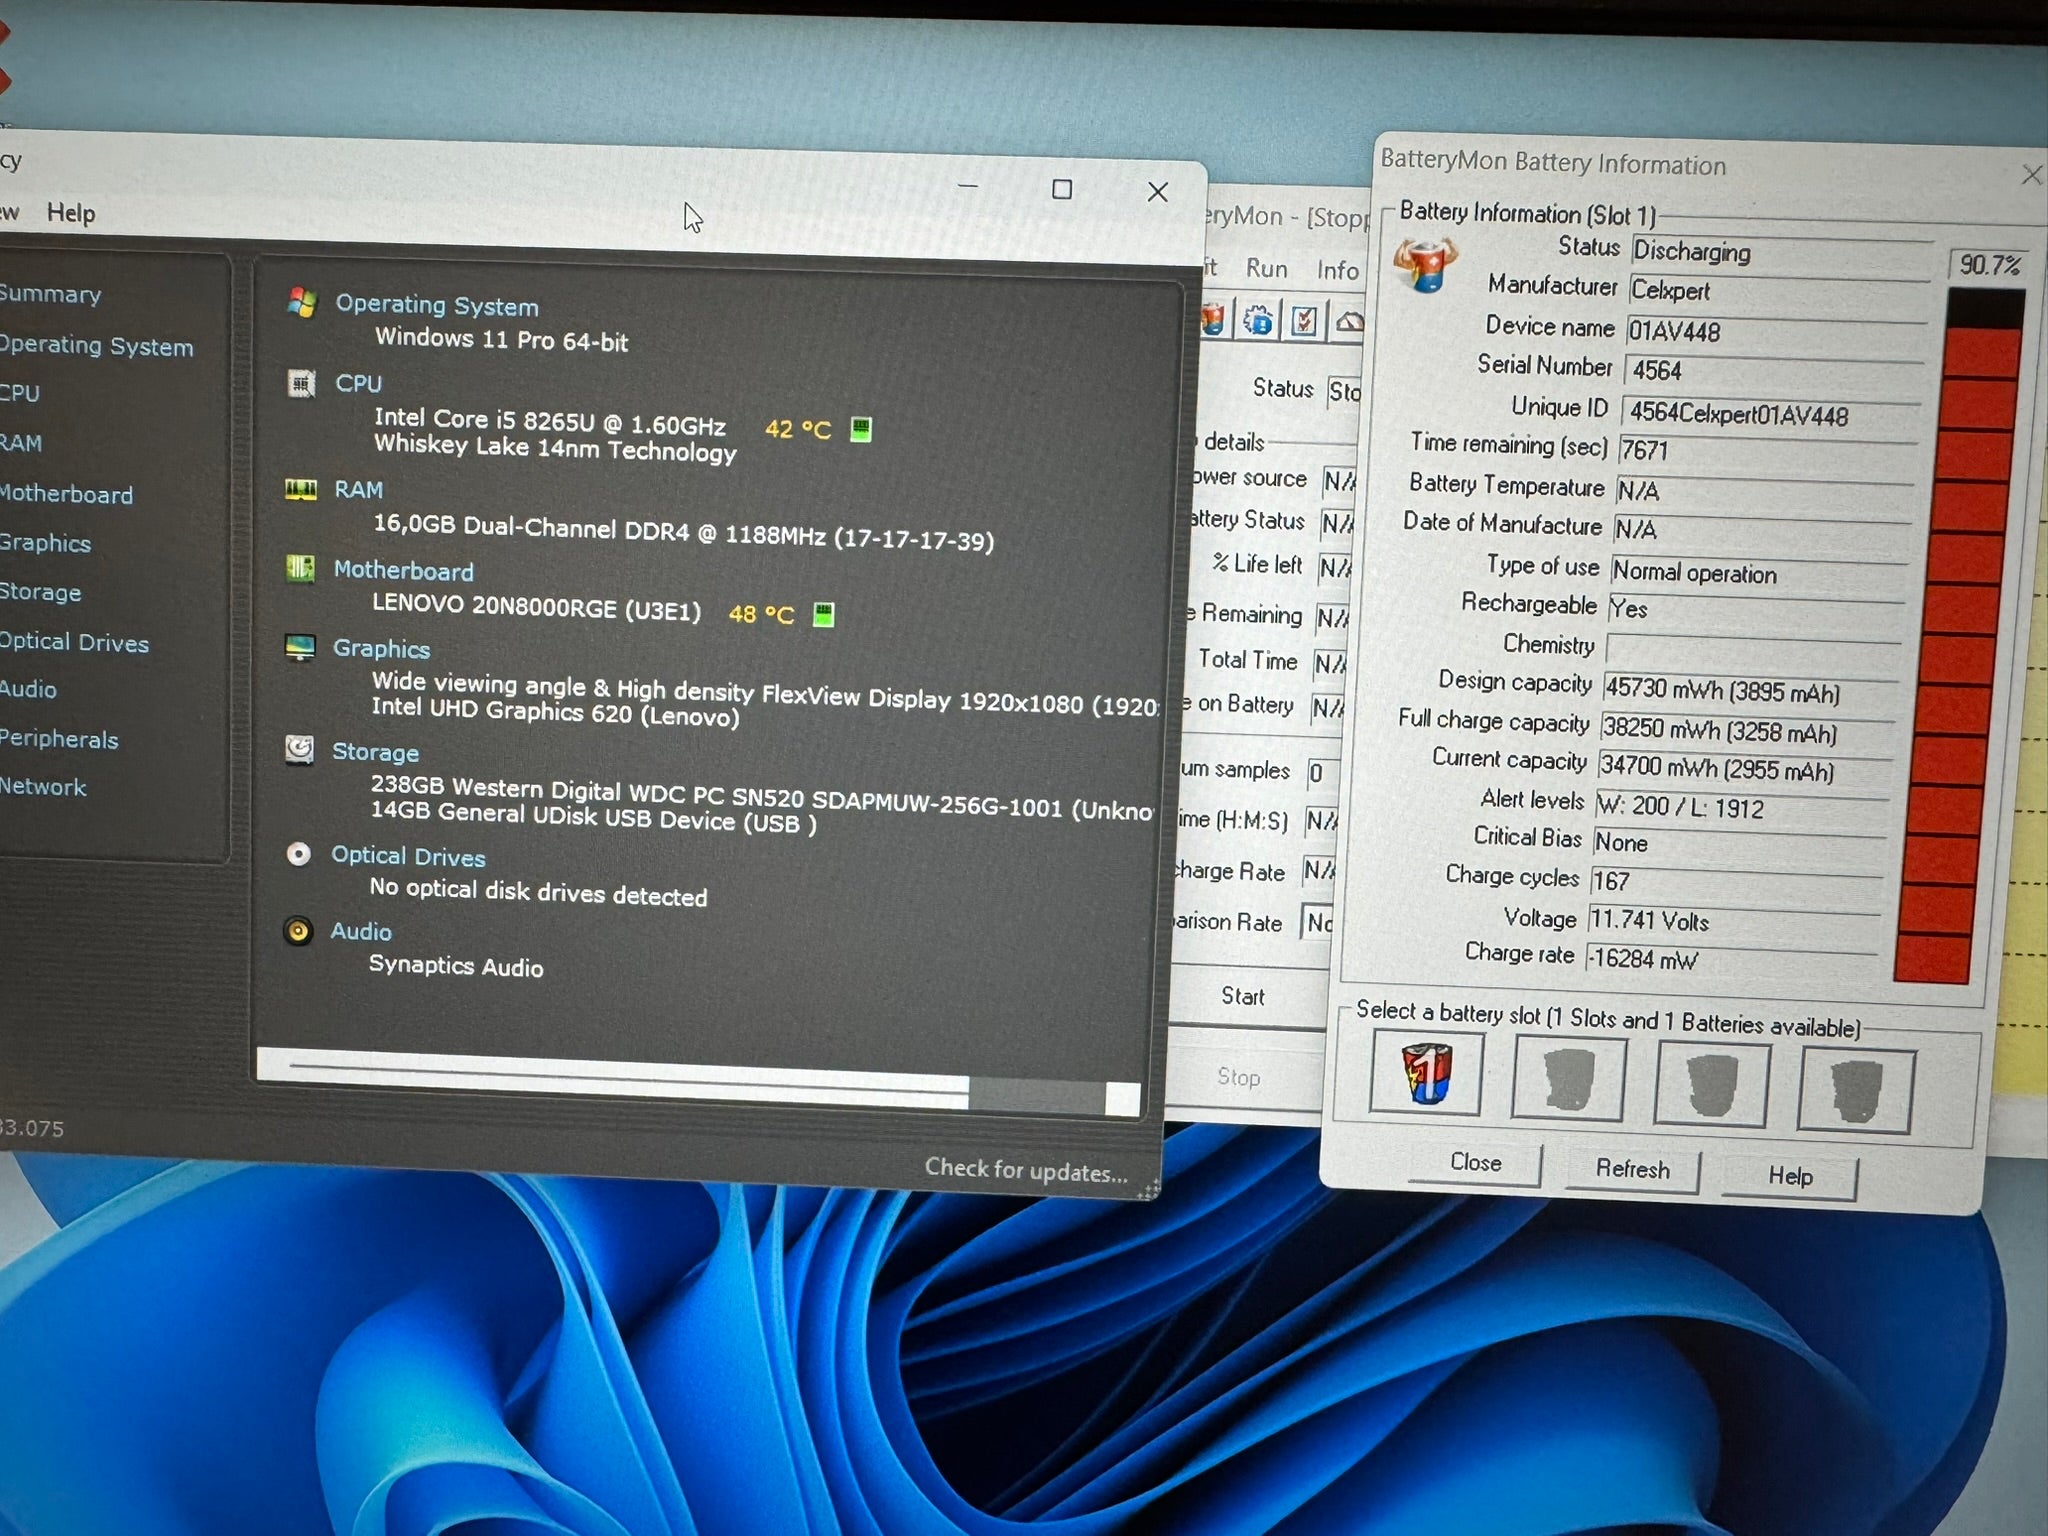
Task: Open the CPU summary heading link
Action: (359, 383)
